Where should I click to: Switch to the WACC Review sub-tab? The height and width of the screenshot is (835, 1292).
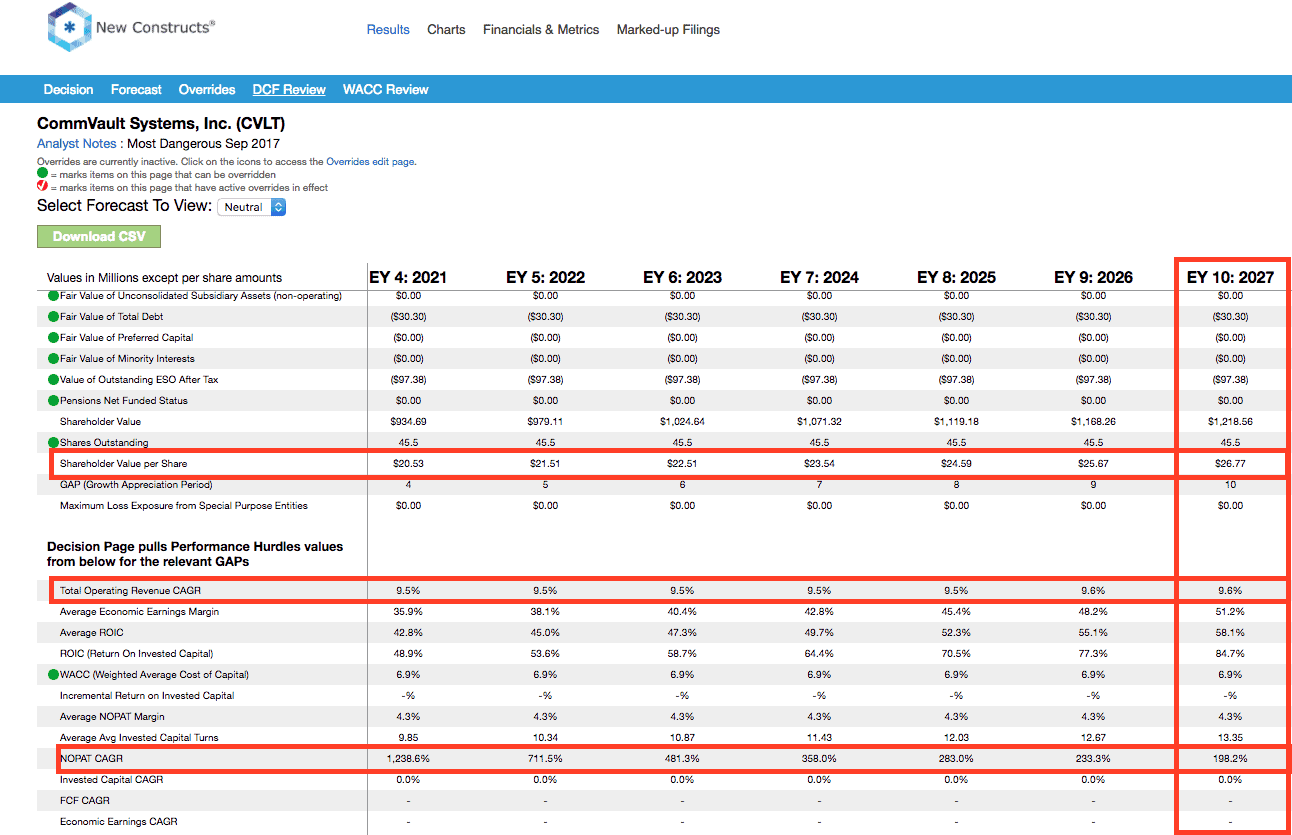point(386,89)
